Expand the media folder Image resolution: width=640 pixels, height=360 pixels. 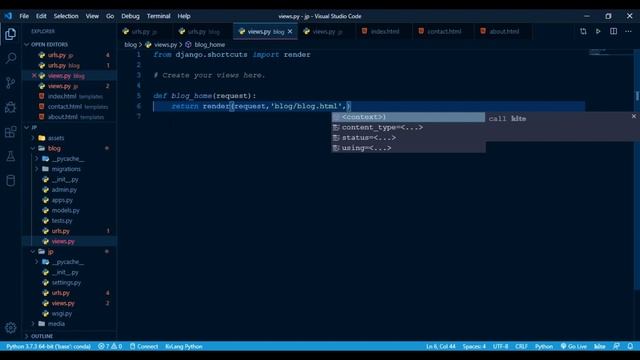(x=56, y=324)
